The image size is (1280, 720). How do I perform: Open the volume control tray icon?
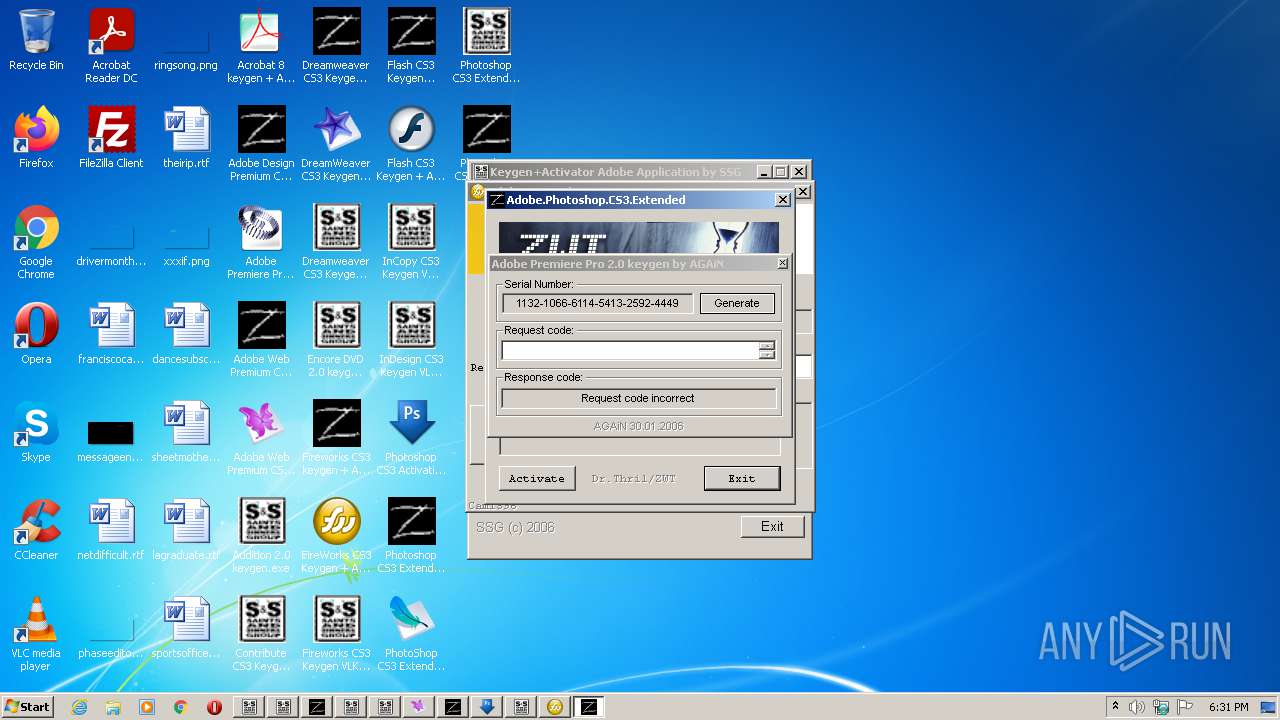1137,707
